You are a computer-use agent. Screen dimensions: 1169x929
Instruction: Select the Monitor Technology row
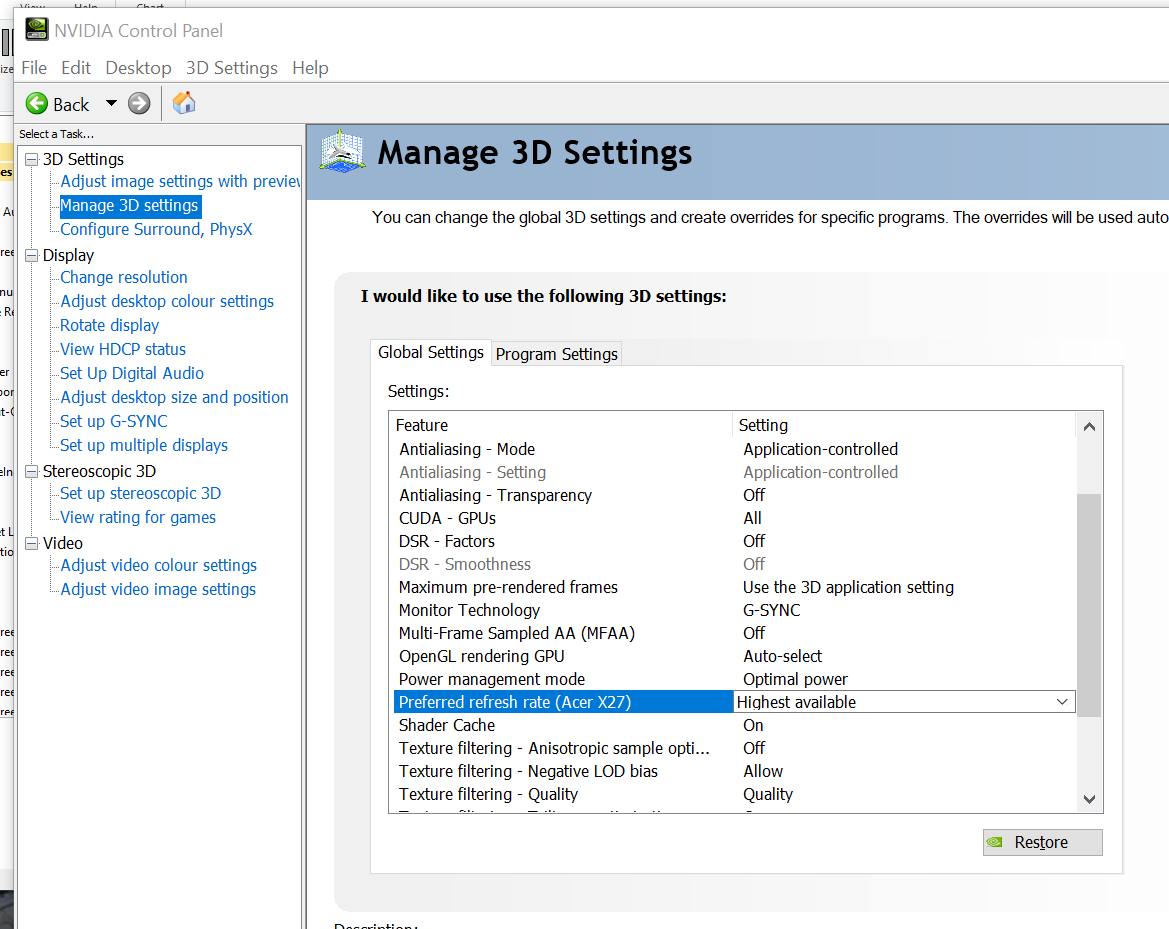tap(734, 610)
